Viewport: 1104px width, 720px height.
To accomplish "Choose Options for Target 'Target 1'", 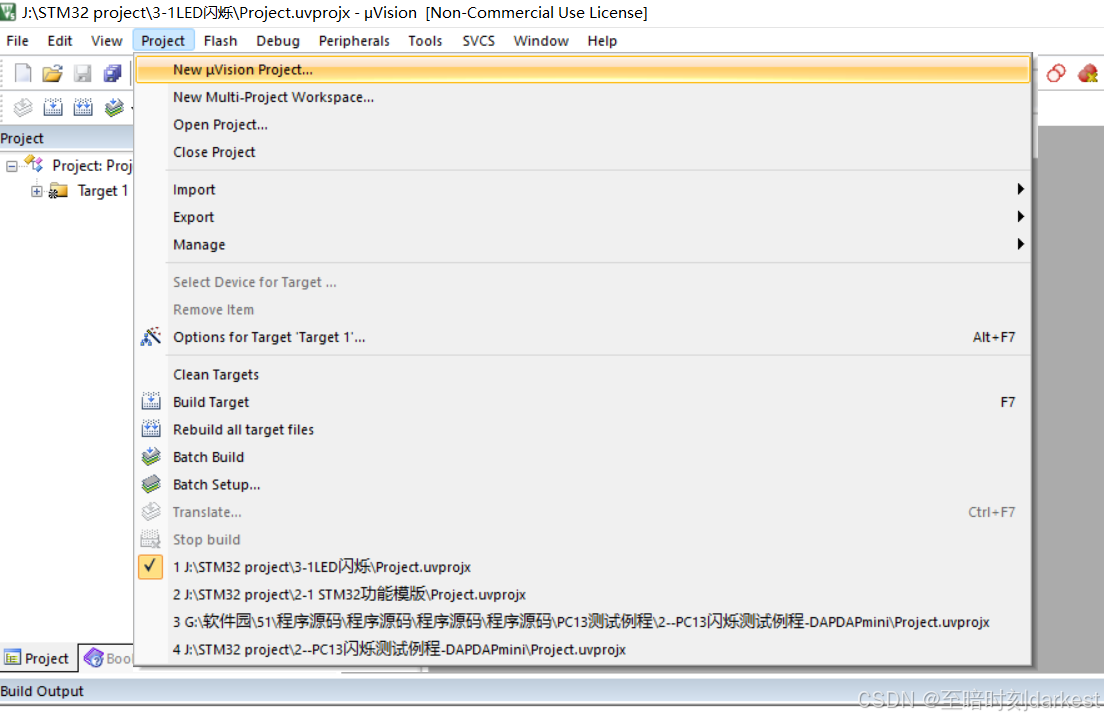I will coord(584,337).
